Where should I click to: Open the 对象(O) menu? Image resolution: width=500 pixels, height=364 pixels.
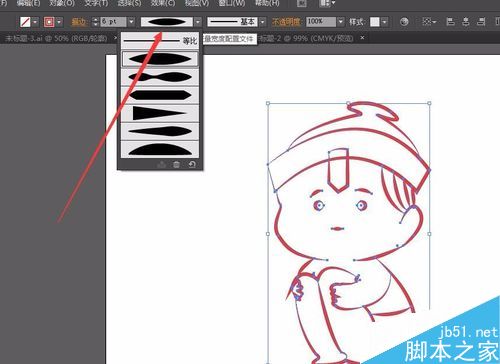click(62, 3)
